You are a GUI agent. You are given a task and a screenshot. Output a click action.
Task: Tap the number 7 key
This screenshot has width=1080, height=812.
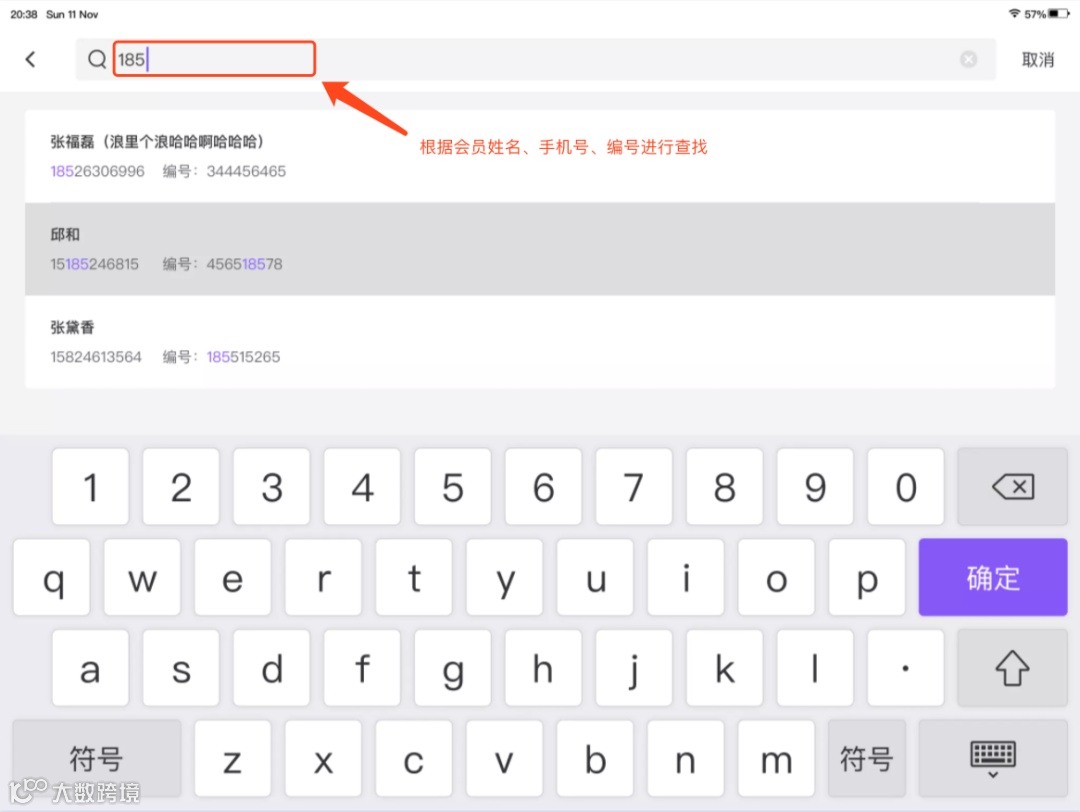(x=634, y=487)
